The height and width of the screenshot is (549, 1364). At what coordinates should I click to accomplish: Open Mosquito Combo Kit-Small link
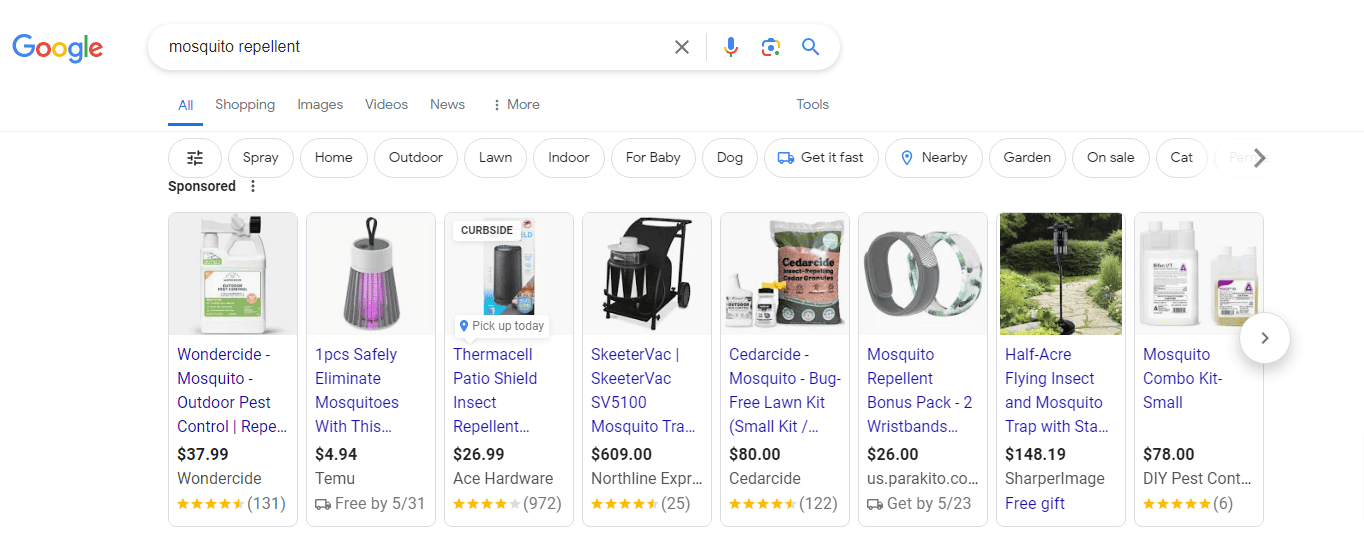pos(1183,378)
